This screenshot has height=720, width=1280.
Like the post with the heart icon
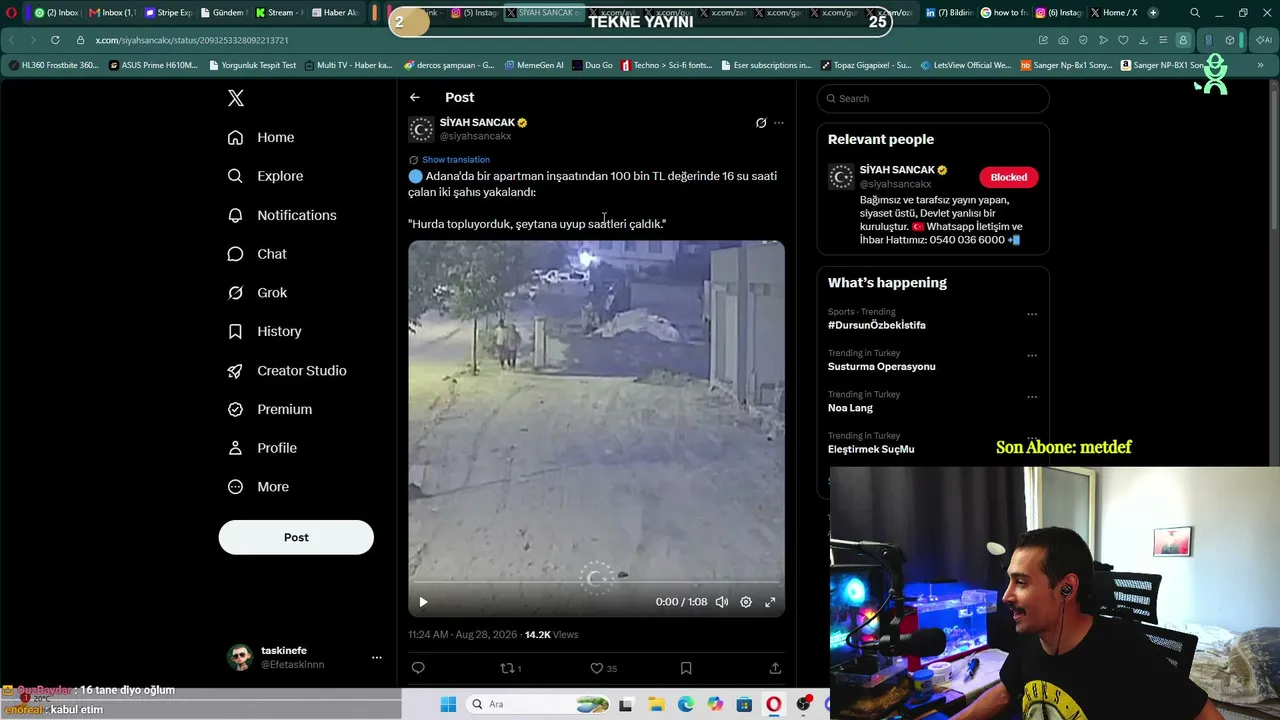click(x=597, y=668)
